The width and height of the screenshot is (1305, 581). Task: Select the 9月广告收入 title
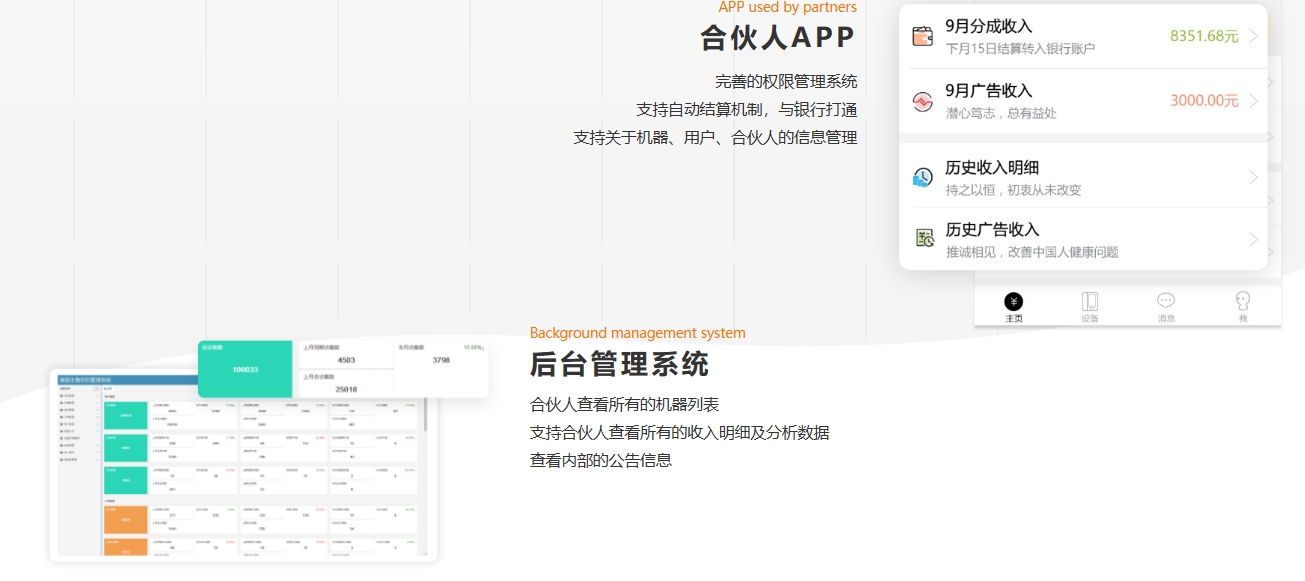click(988, 91)
